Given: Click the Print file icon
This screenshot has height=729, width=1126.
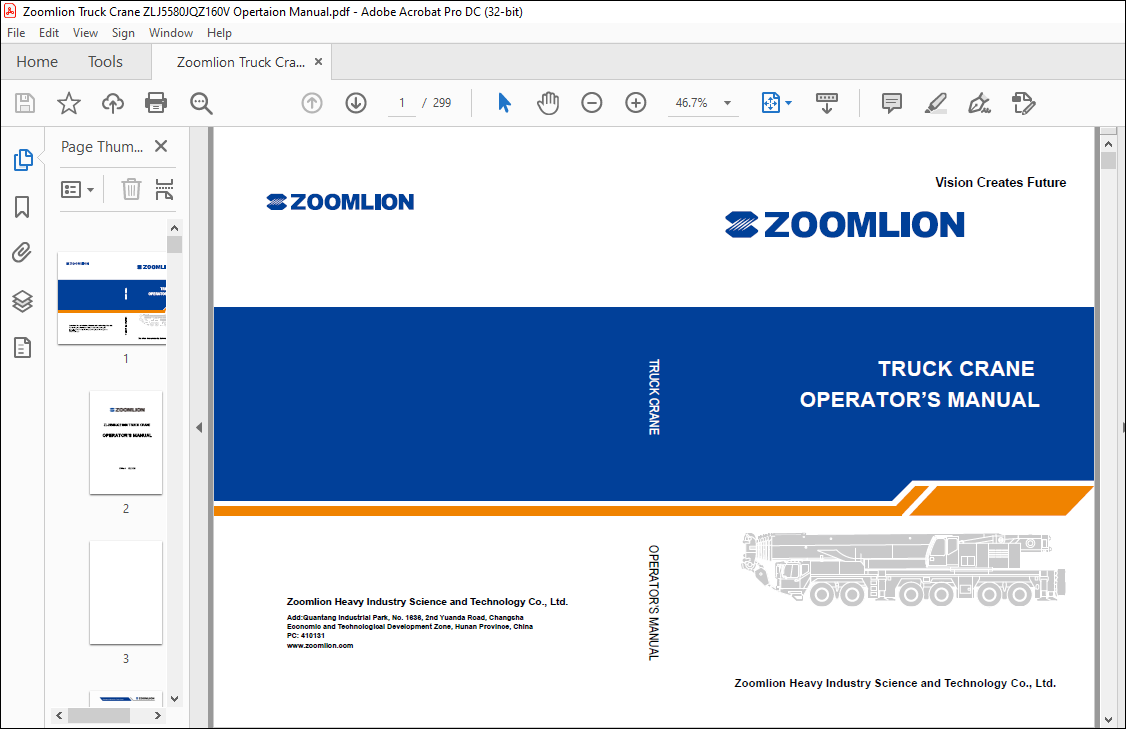Looking at the screenshot, I should click(x=156, y=103).
